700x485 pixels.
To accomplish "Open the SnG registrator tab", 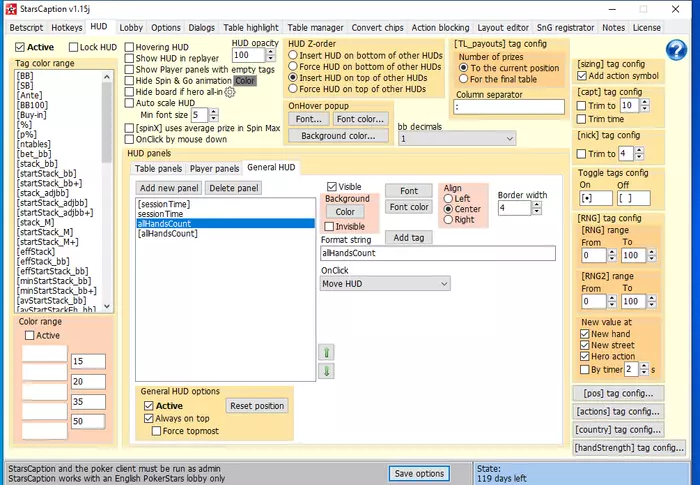I will pyautogui.click(x=565, y=28).
